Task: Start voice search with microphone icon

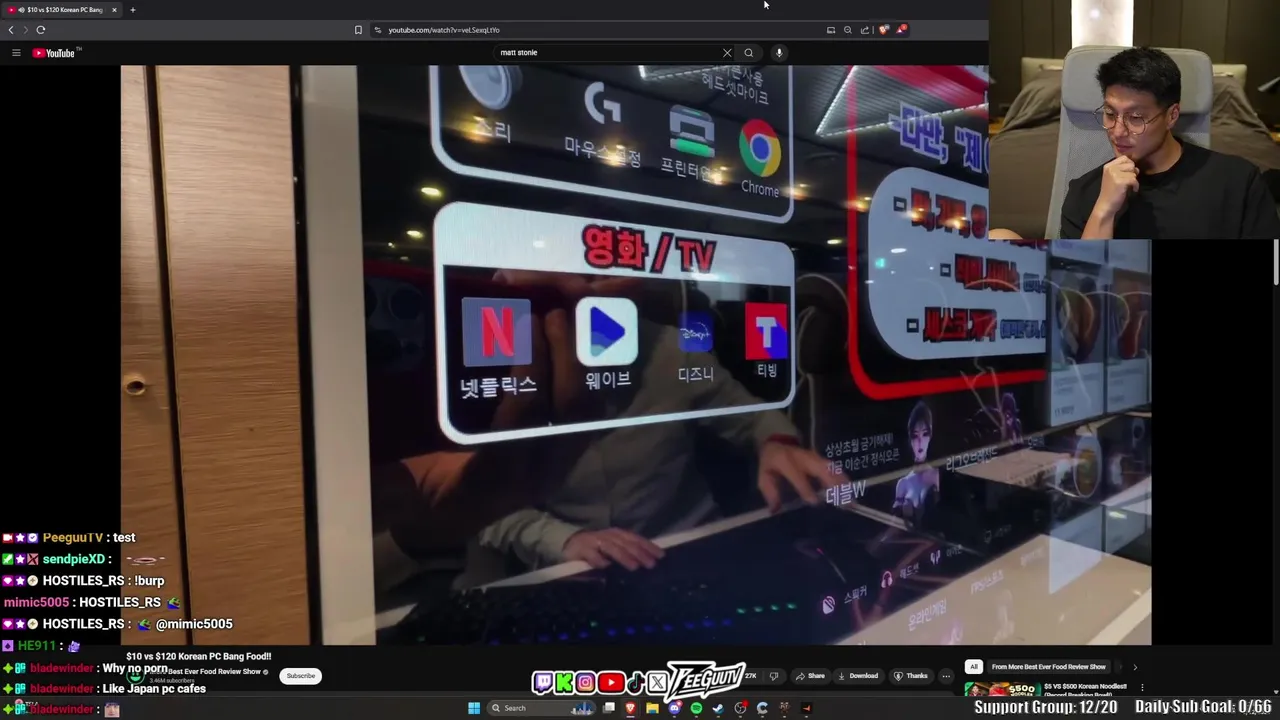Action: [779, 53]
